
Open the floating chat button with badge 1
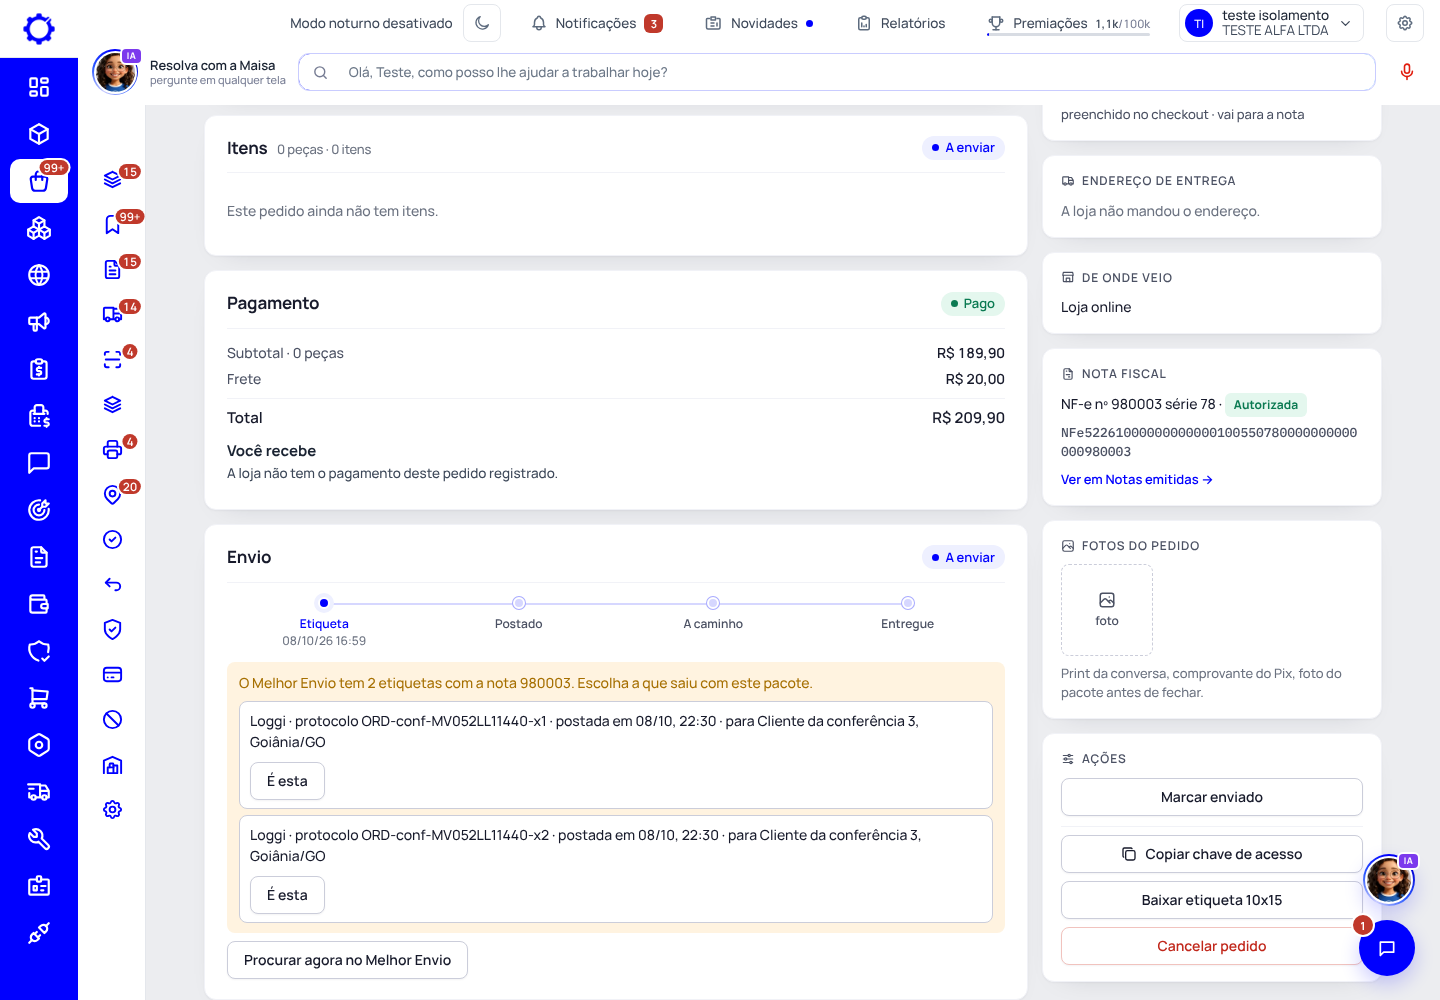(1387, 948)
